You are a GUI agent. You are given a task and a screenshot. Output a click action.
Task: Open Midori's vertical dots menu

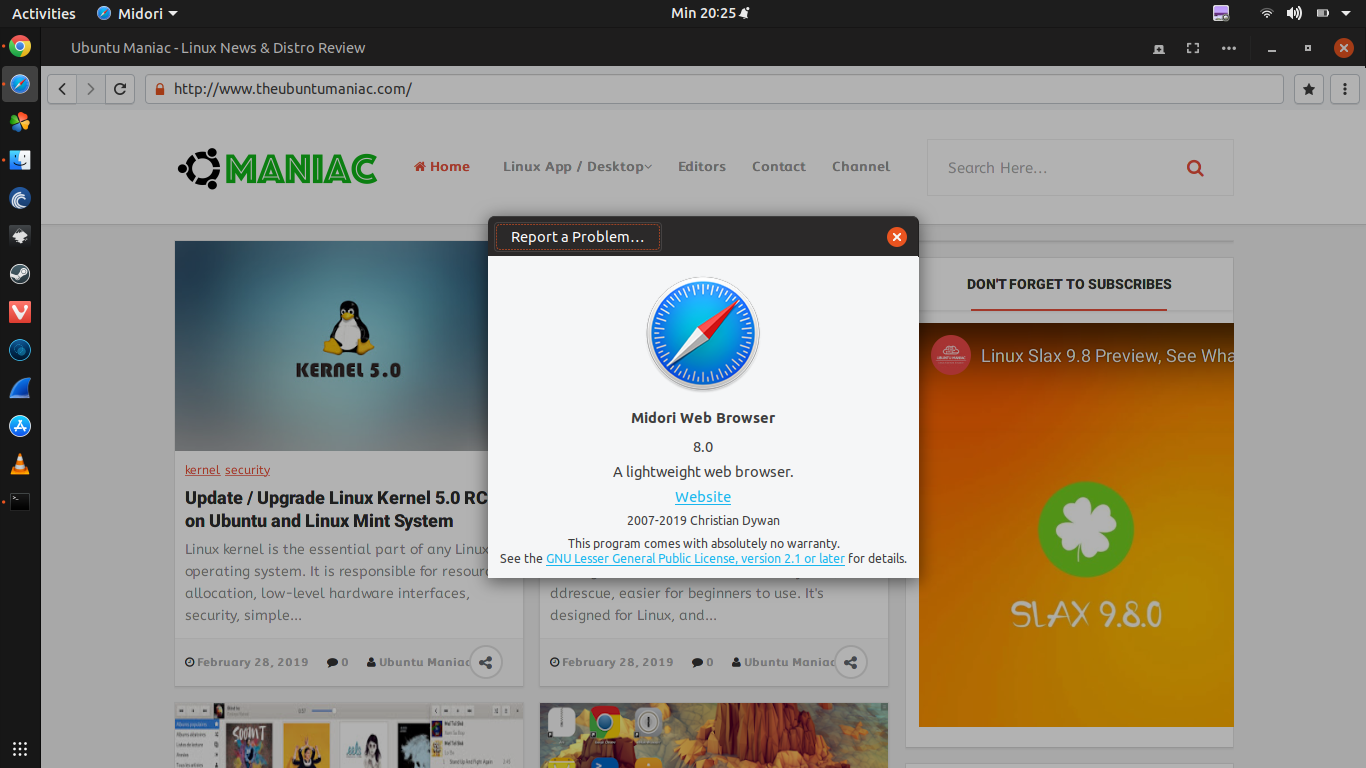(x=1345, y=89)
